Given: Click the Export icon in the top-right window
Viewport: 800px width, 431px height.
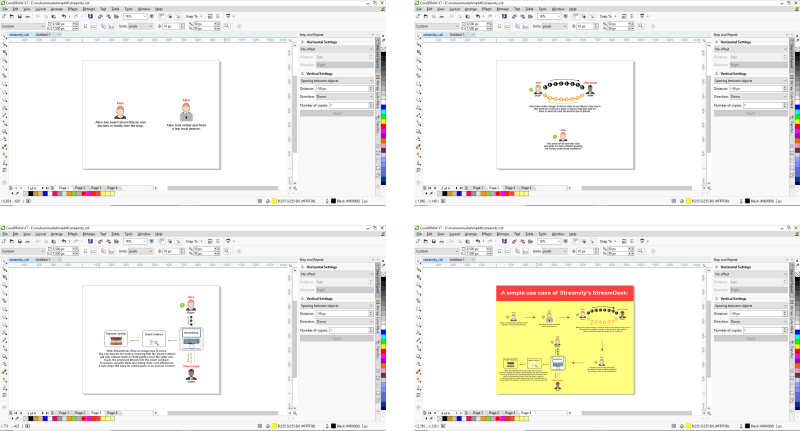Looking at the screenshot, I should [522, 16].
